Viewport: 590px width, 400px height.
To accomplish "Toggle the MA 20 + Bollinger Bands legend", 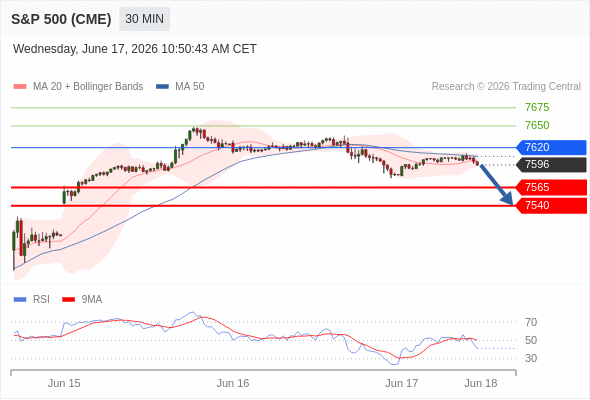I will coord(88,87).
